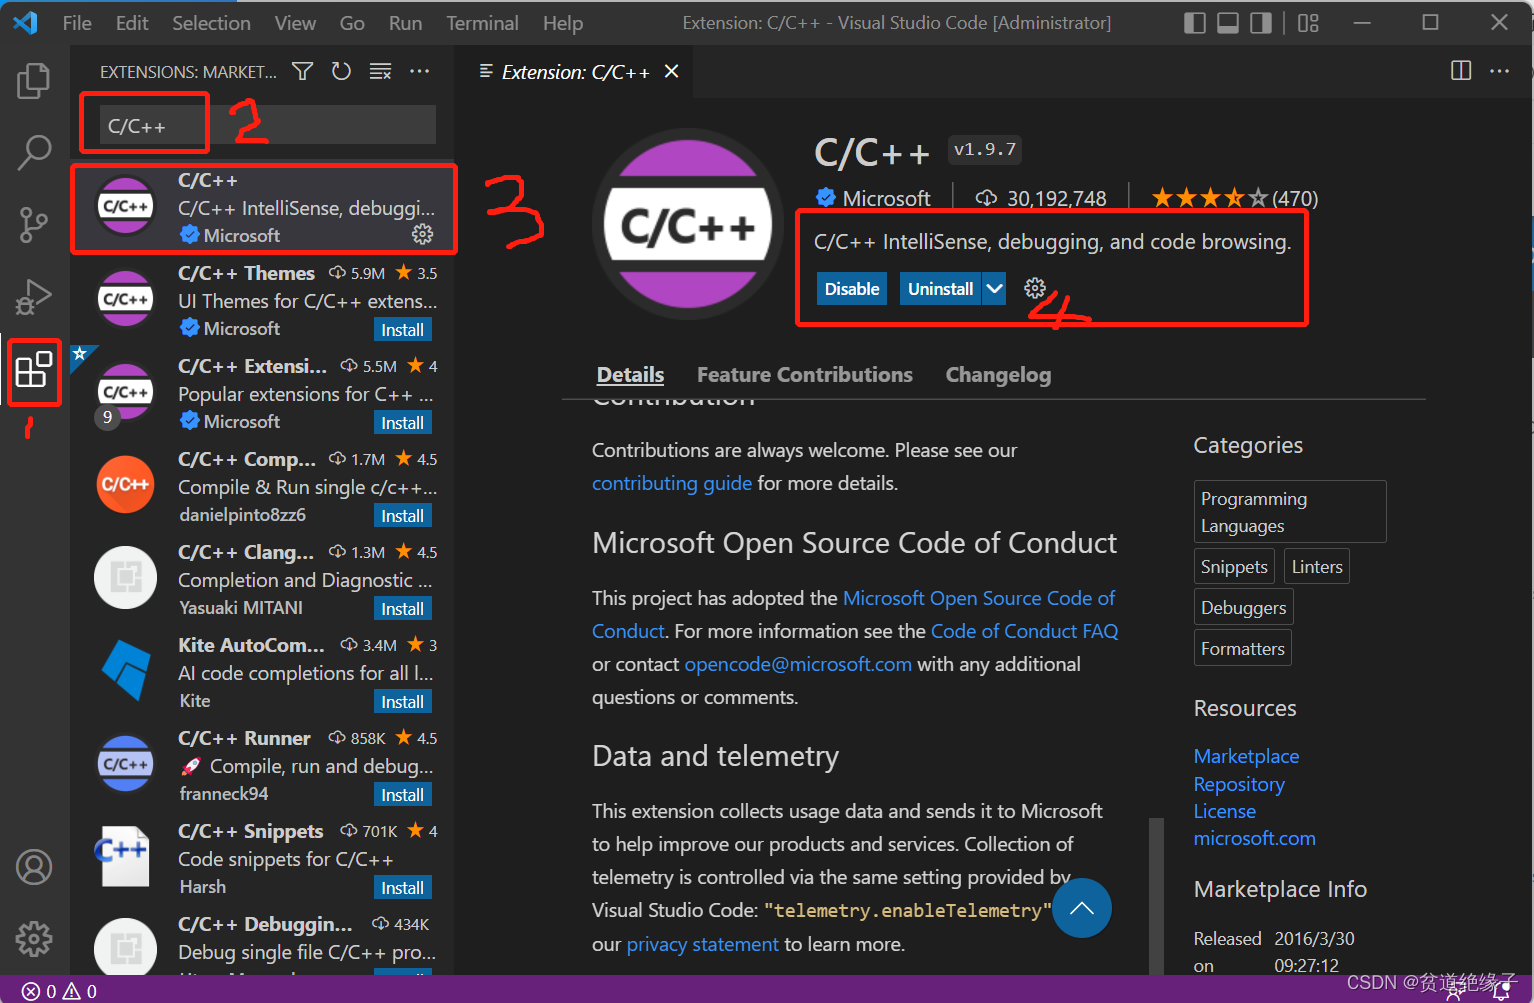Screen dimensions: 1534x1003
Task: Click the Uninstall button
Action: 940,289
